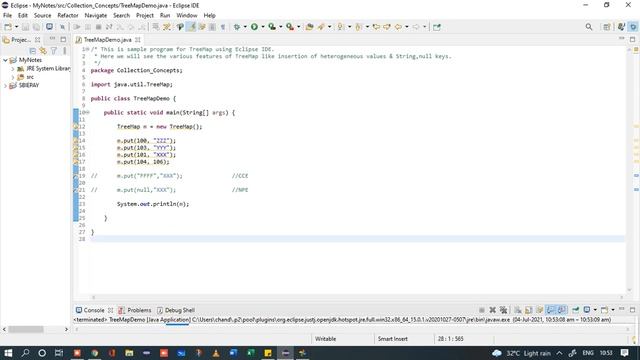Open the Terminal toolbar icon

pos(49,27)
